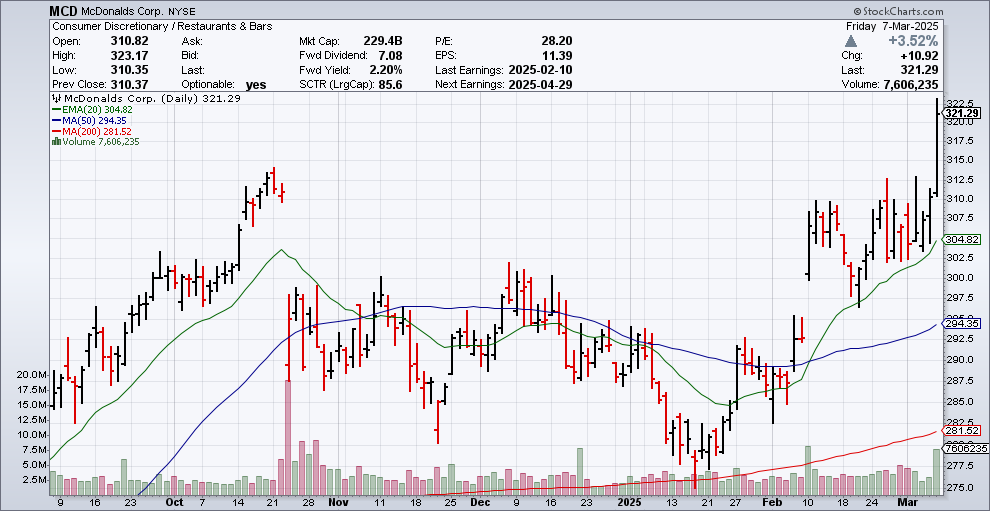Click the red MA(200) legend line marker
990x511 pixels.
click(57, 131)
